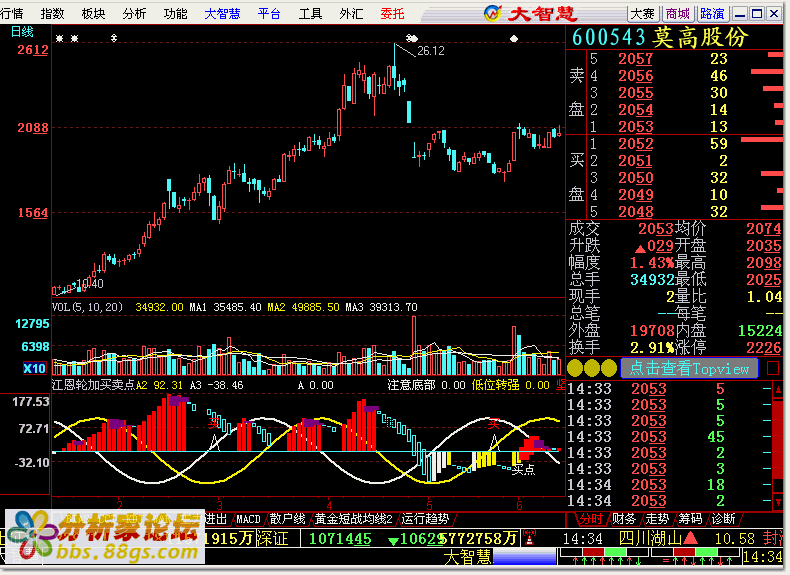The image size is (790, 575).
Task: Click the 路演 button
Action: [712, 14]
